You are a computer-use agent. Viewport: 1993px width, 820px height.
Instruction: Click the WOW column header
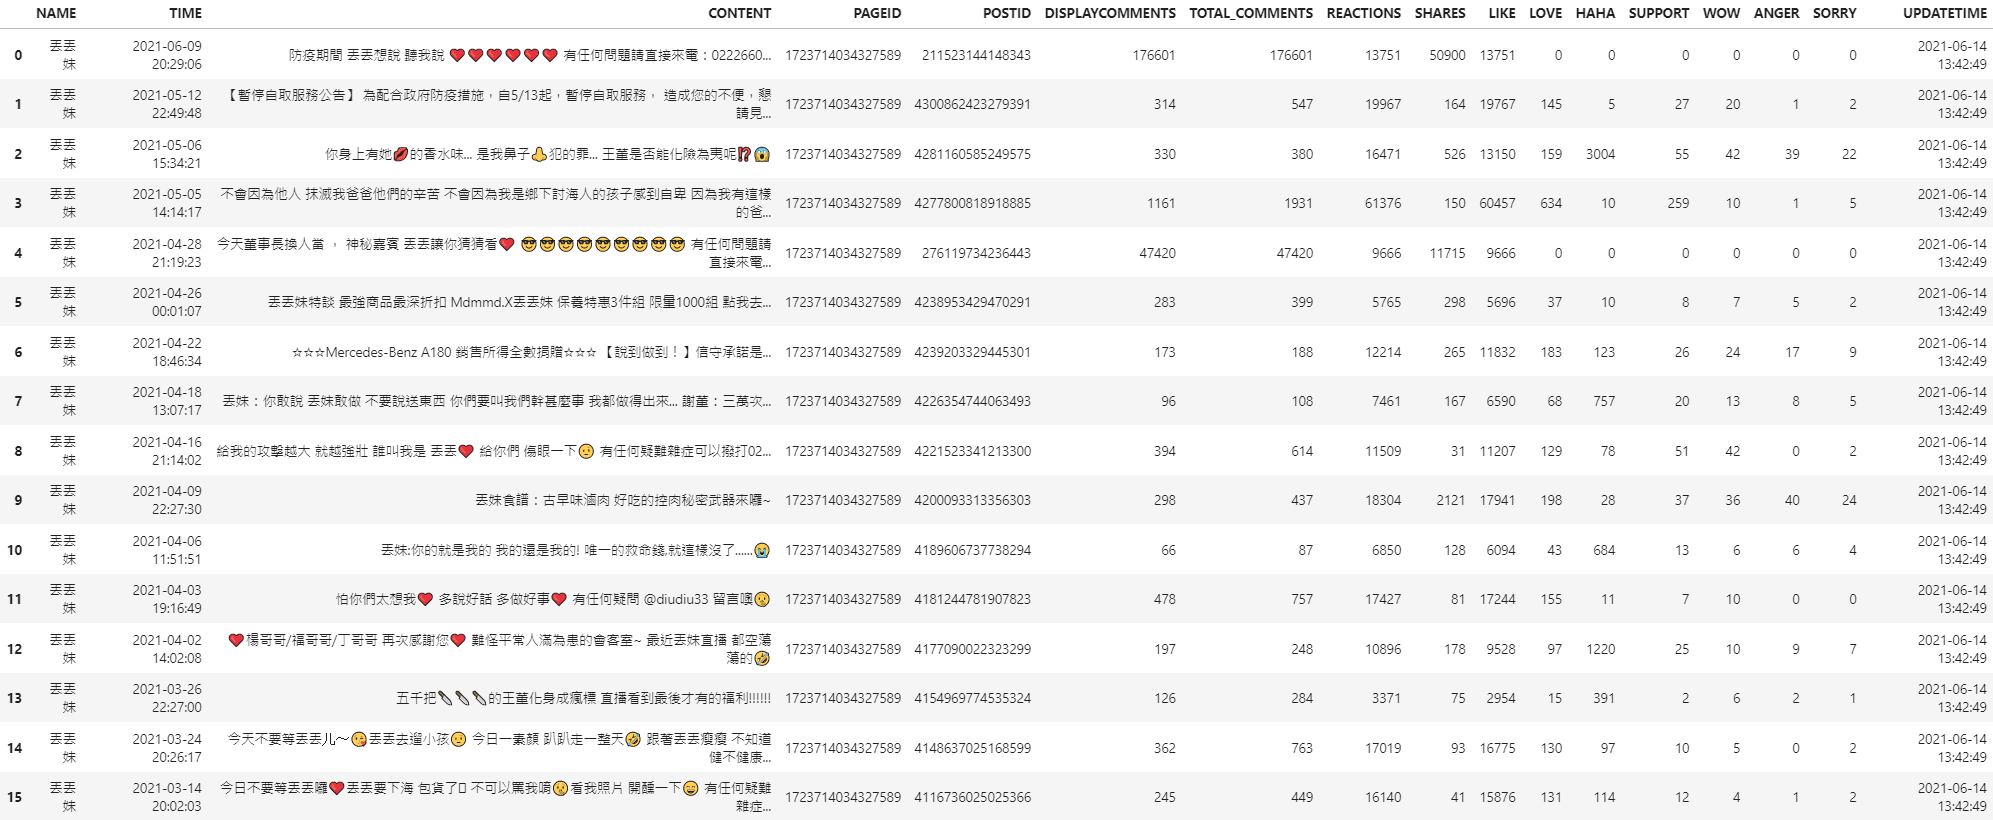[1721, 13]
